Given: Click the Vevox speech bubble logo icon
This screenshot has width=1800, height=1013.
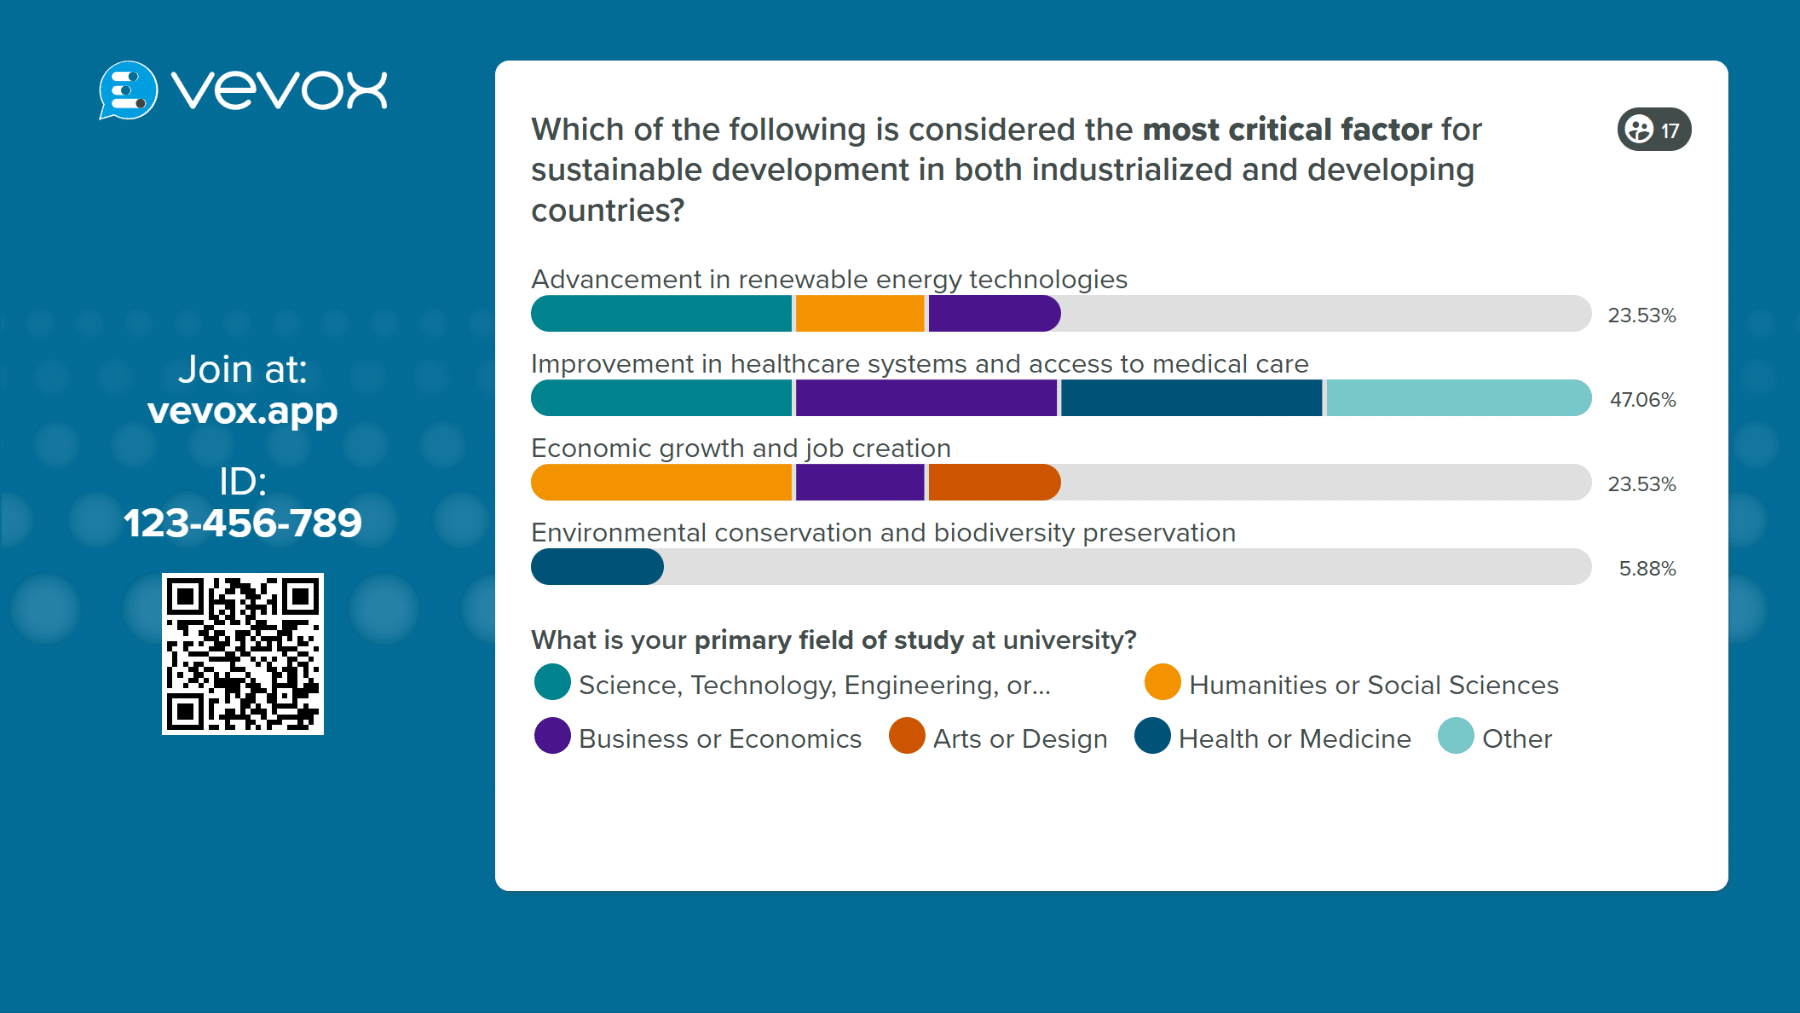Looking at the screenshot, I should tap(128, 90).
